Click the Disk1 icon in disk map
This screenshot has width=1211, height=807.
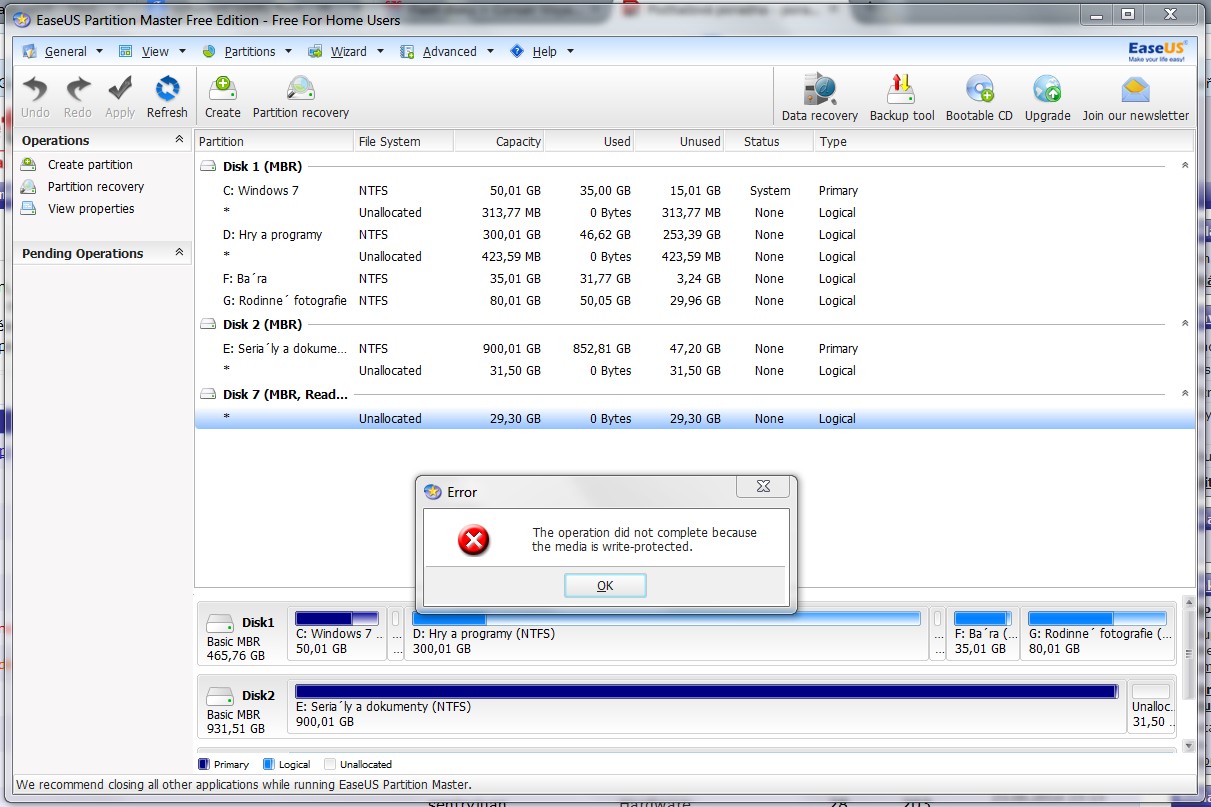coord(220,623)
